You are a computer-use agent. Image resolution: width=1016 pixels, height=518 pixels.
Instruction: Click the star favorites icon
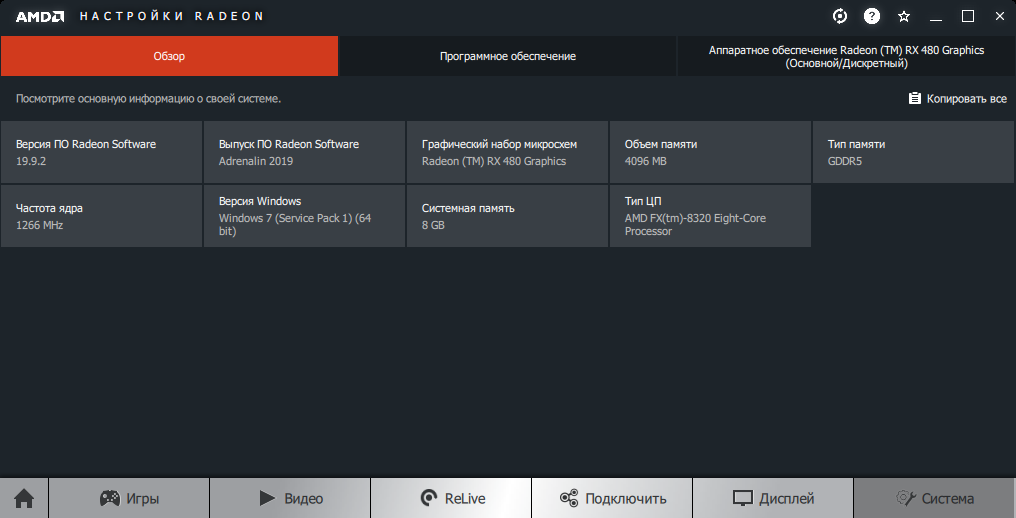coord(904,17)
